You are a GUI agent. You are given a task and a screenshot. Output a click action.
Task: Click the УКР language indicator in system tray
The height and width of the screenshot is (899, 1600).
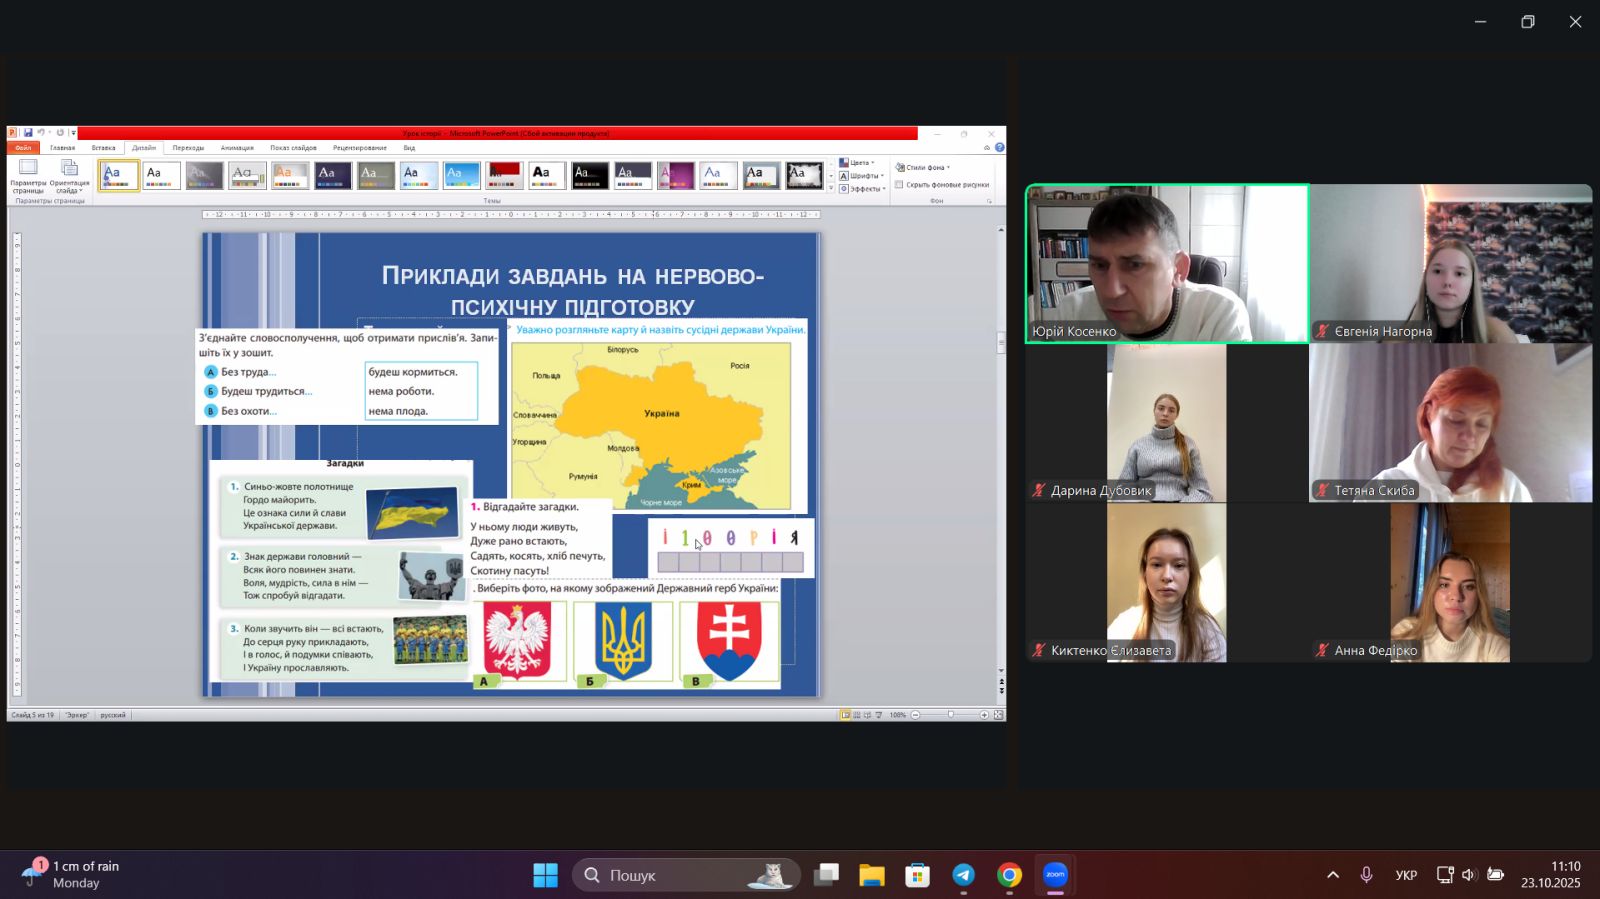point(1406,875)
